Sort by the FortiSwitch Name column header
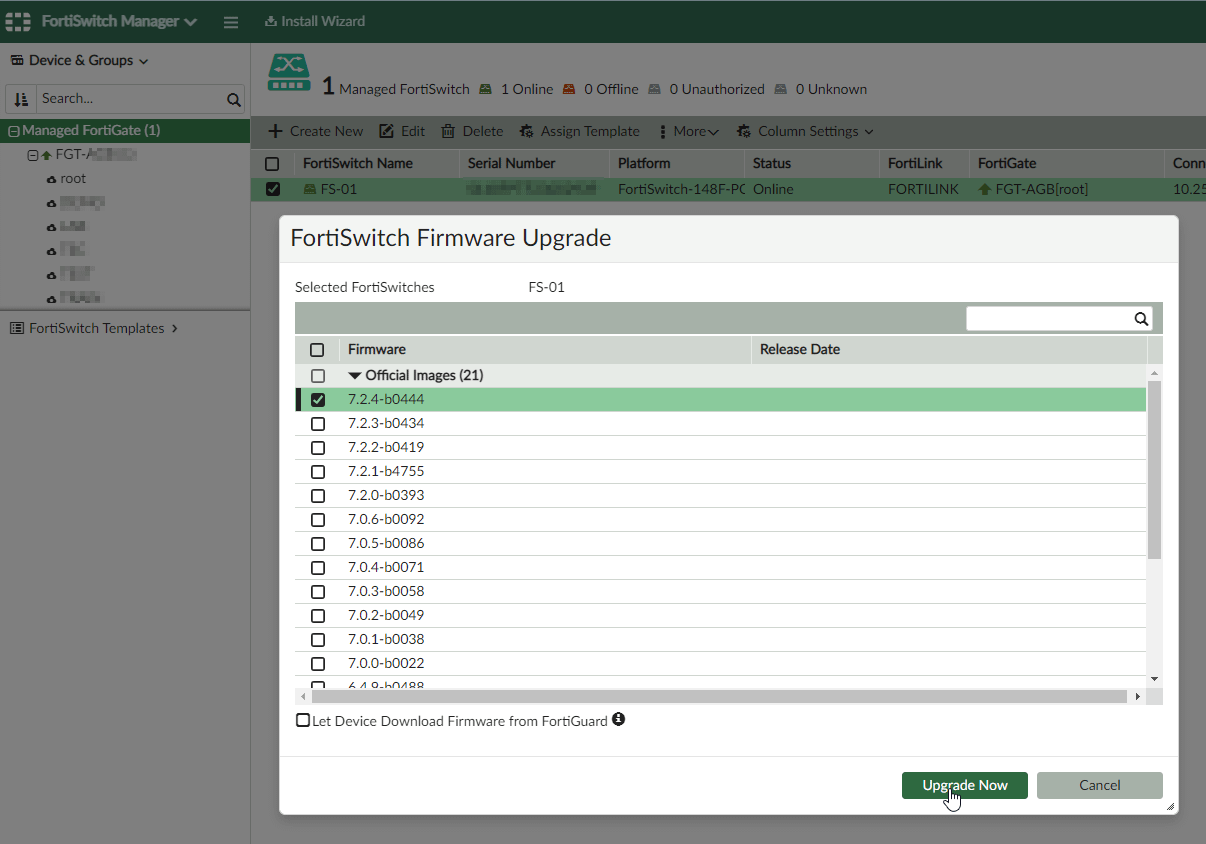Image resolution: width=1206 pixels, height=844 pixels. tap(358, 163)
